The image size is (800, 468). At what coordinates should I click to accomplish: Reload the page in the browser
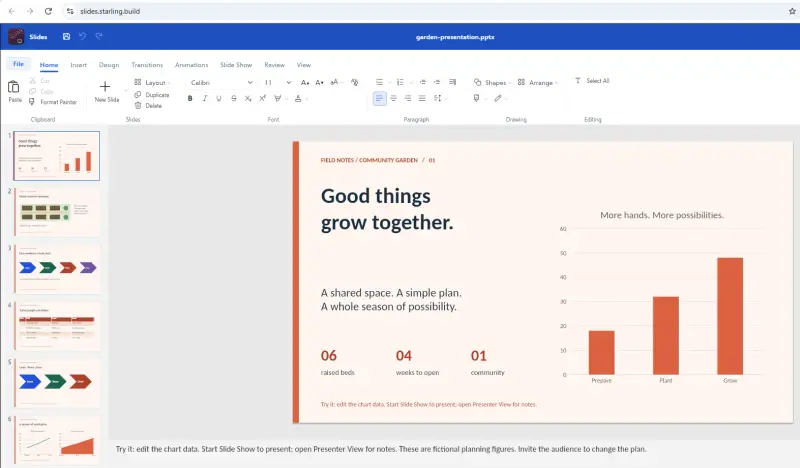pos(48,11)
